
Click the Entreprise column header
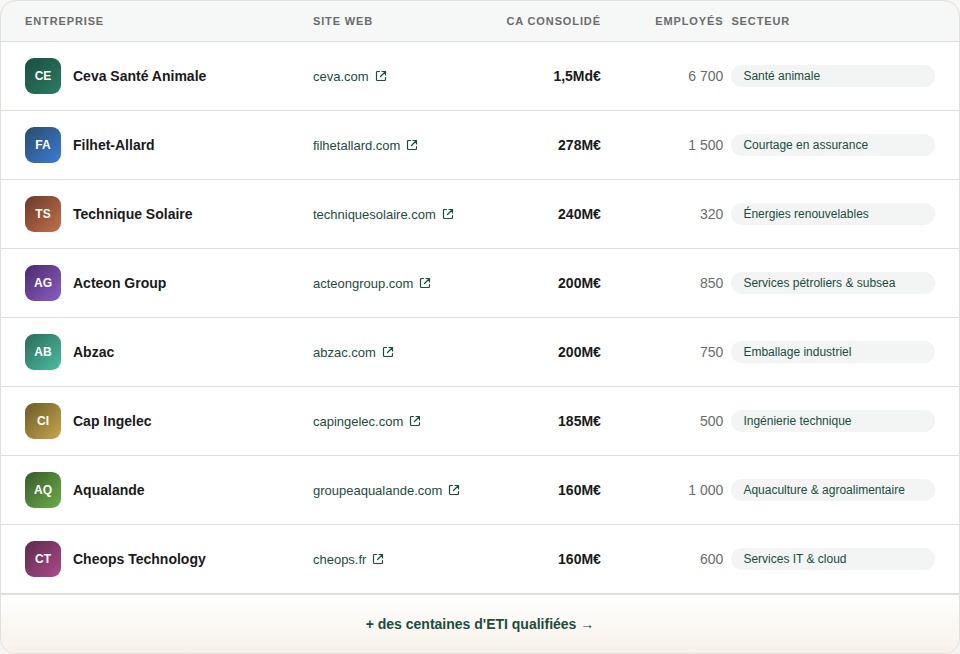tap(64, 21)
